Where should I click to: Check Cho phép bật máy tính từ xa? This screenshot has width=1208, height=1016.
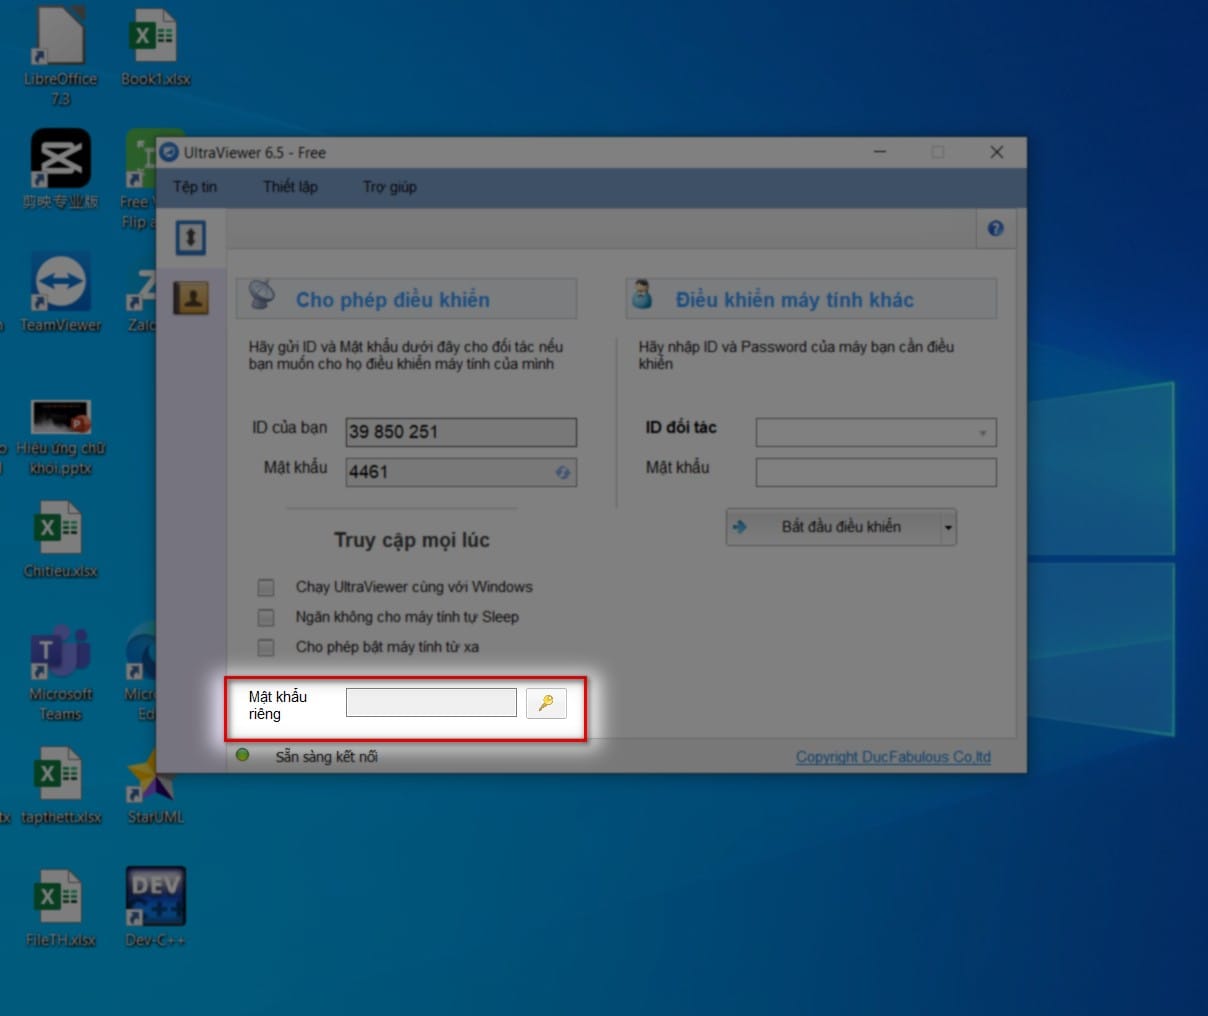pyautogui.click(x=266, y=647)
